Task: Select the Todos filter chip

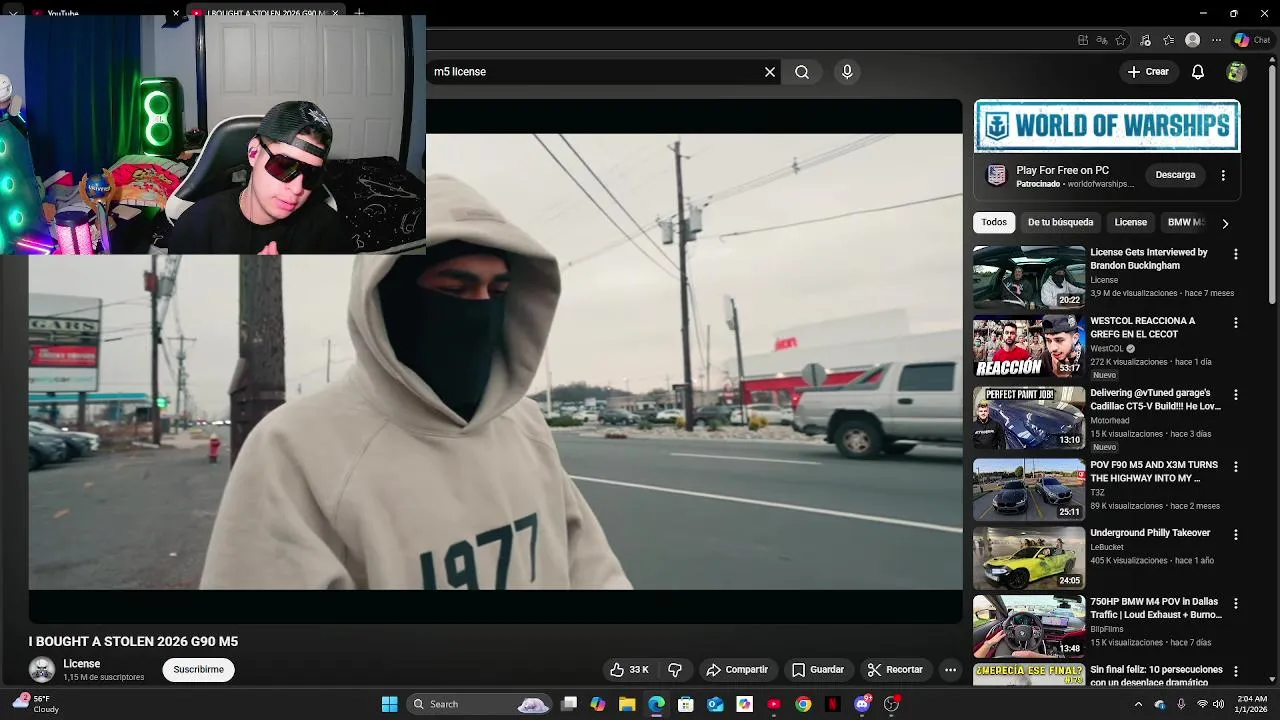Action: [x=994, y=222]
